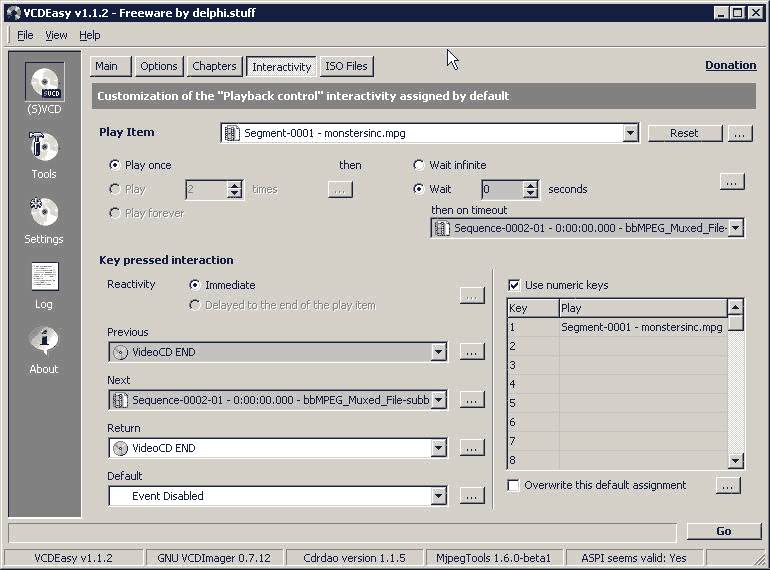Increase the wait seconds spinner
The height and width of the screenshot is (570, 770).
pyautogui.click(x=530, y=185)
